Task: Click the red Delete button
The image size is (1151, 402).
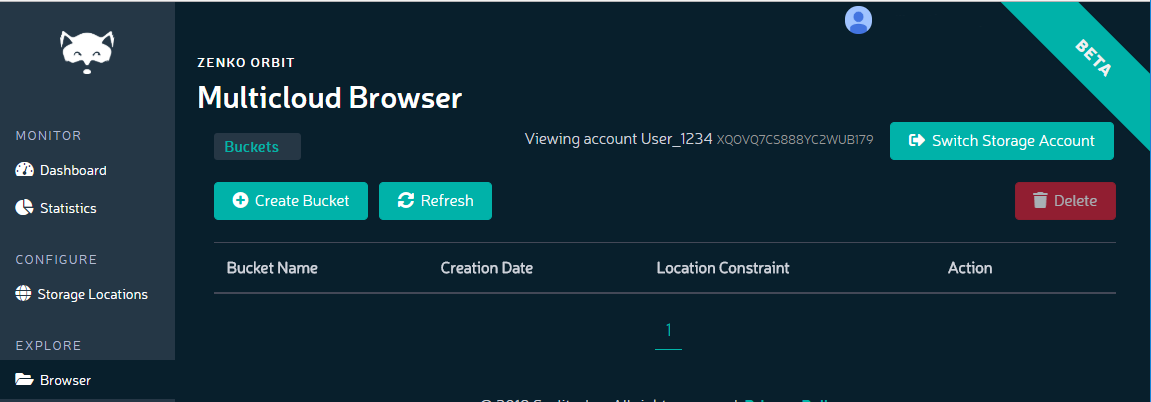Action: (1065, 200)
